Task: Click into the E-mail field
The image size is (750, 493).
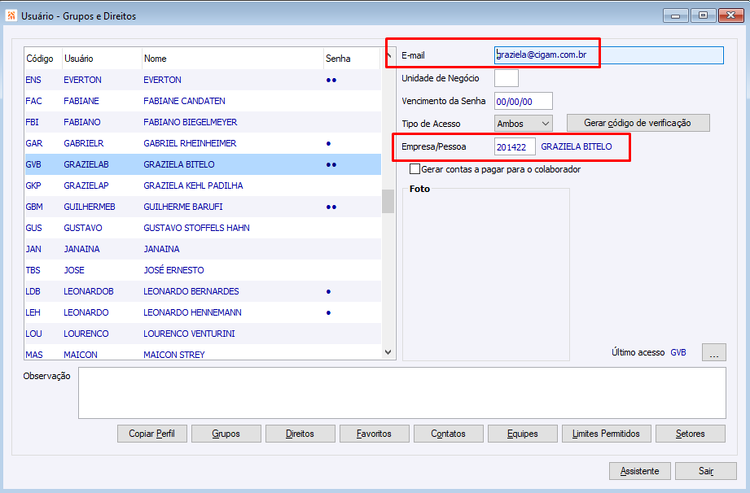Action: pos(608,55)
